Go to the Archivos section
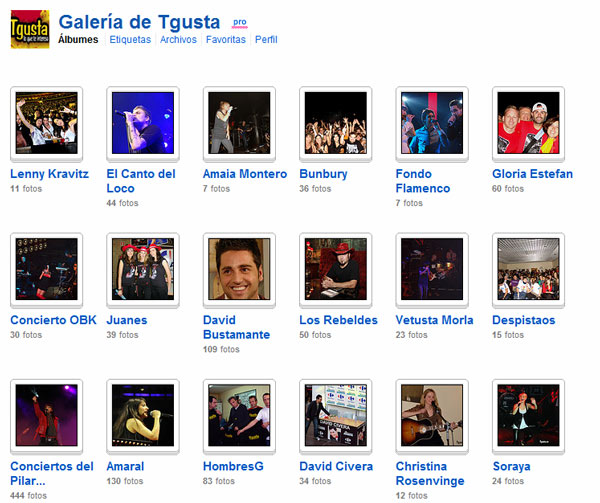600x503 pixels. [x=178, y=40]
